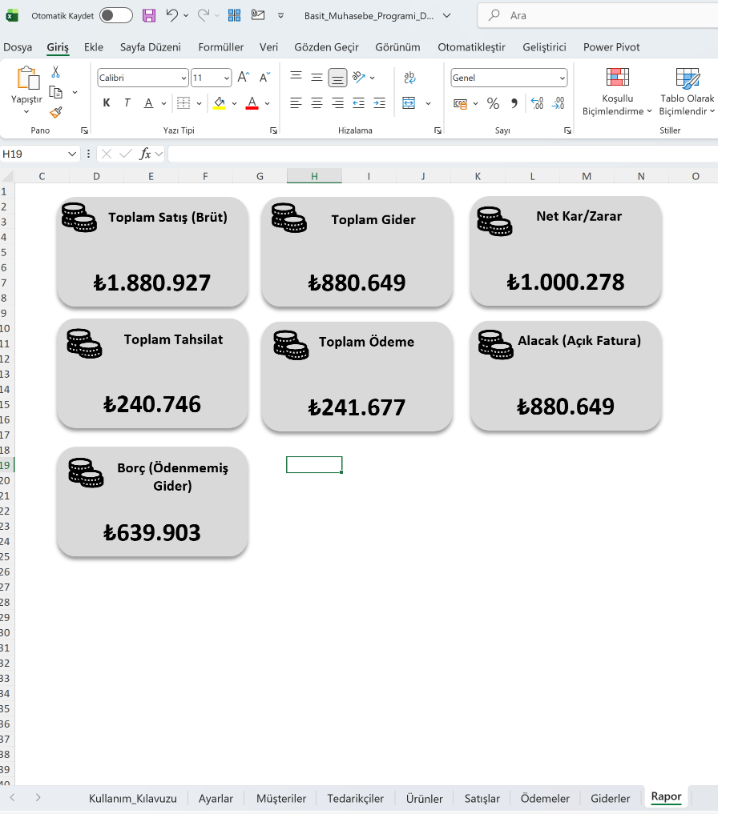750x814 pixels.
Task: Click the H19 name box
Action: [x=39, y=154]
